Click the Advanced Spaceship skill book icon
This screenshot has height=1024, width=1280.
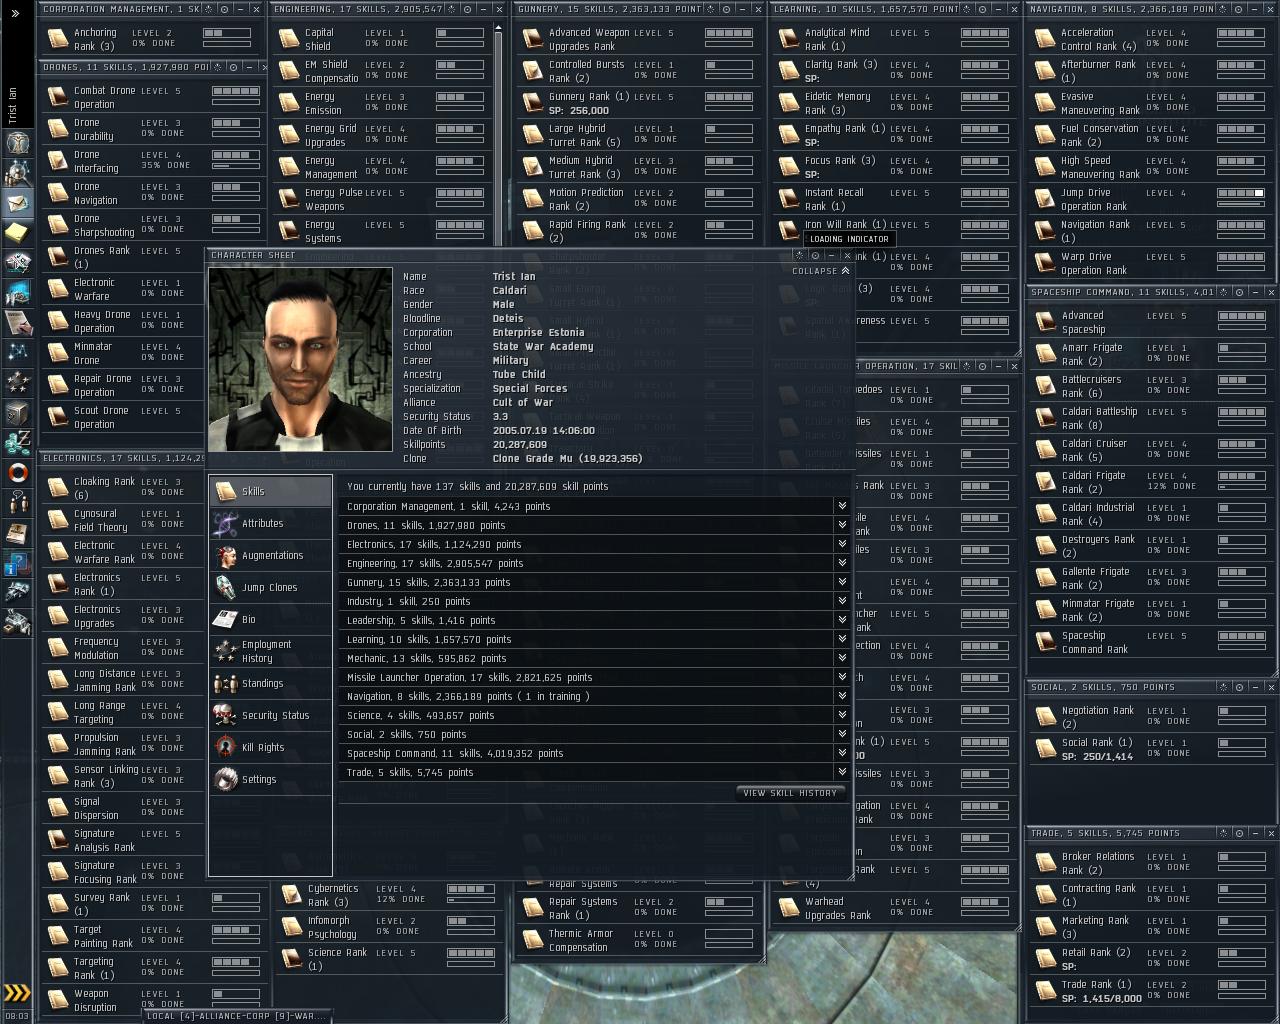(x=1046, y=322)
